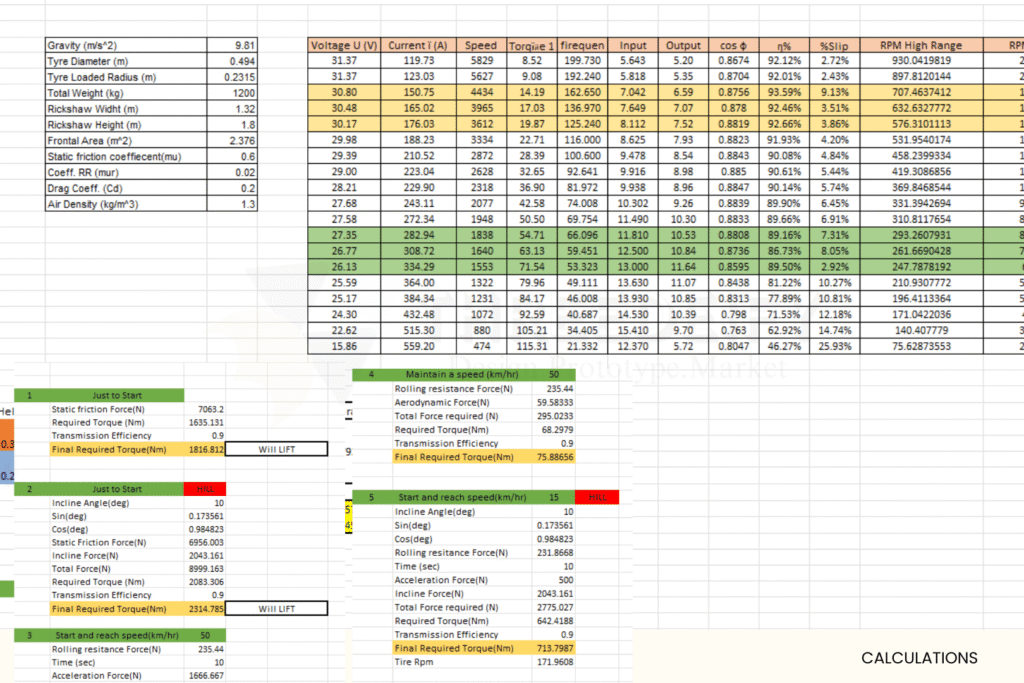
Task: Select the highlighted voltage cell 30.80
Action: [344, 92]
